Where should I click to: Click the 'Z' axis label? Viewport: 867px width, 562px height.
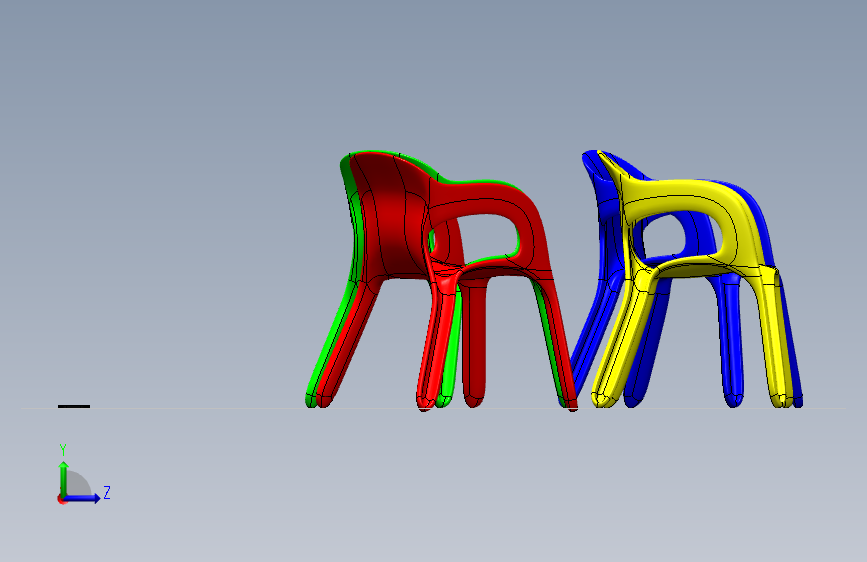(x=107, y=492)
